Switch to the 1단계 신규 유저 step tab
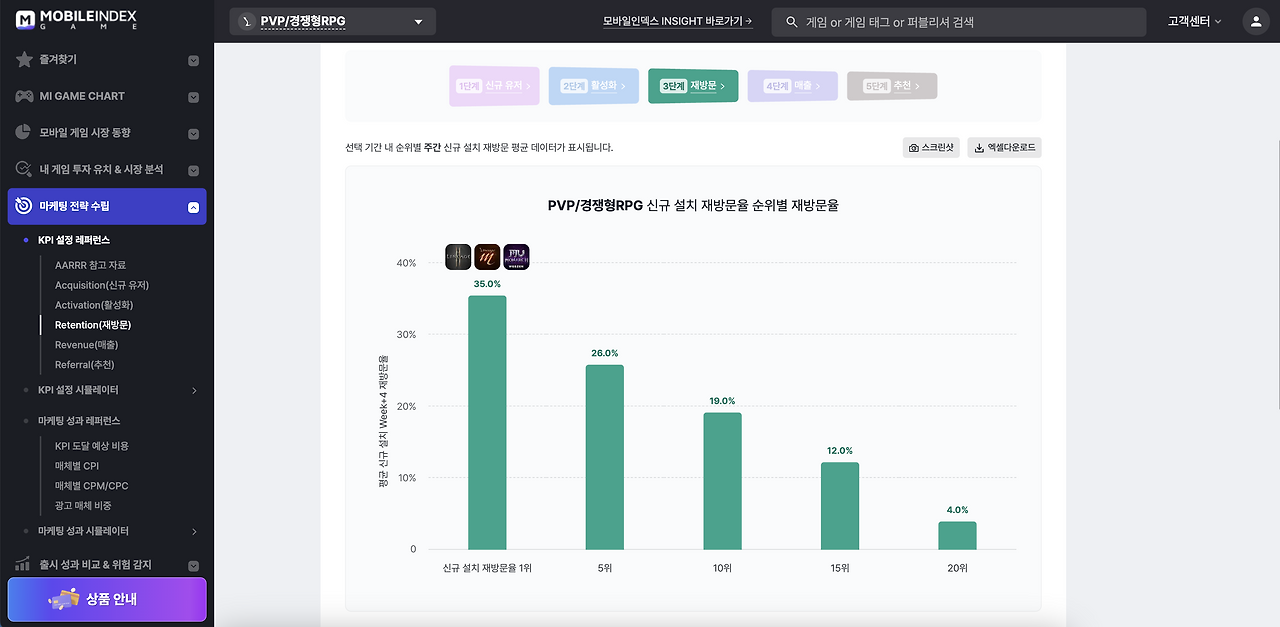The height and width of the screenshot is (627, 1280). coord(494,86)
